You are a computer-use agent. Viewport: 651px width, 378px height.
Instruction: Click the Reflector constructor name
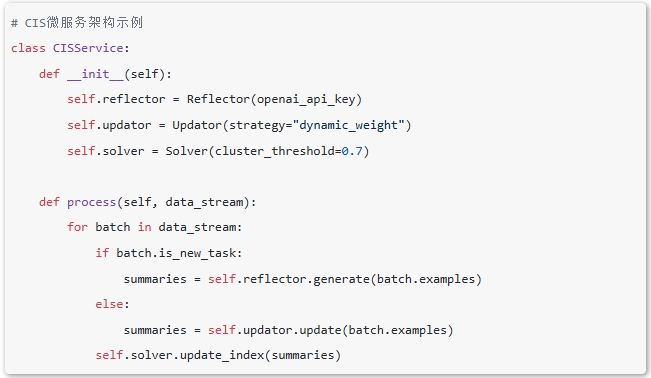218,99
